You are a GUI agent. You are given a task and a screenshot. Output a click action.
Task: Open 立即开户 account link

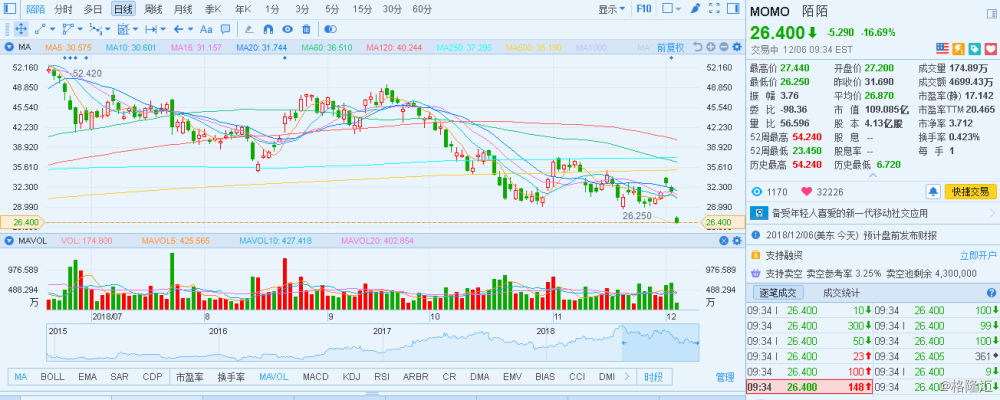point(978,255)
